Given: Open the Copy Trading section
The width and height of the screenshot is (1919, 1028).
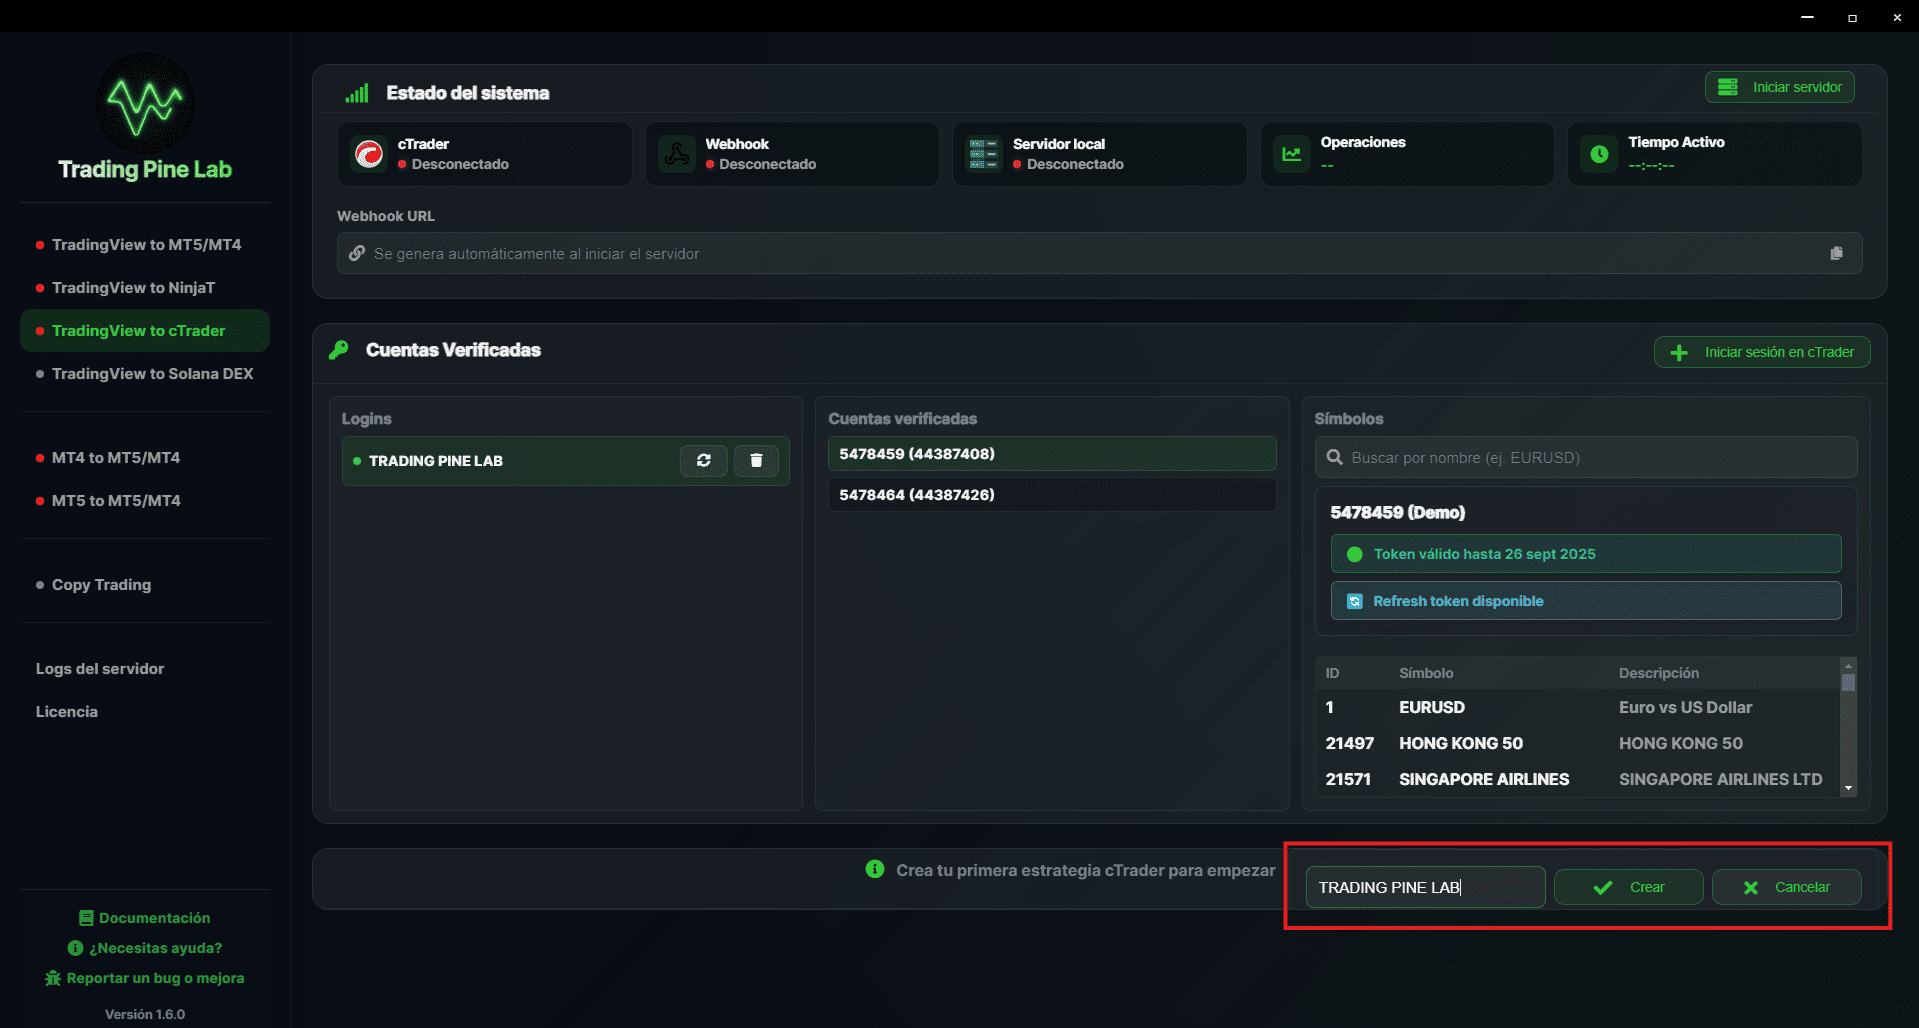Looking at the screenshot, I should point(100,585).
